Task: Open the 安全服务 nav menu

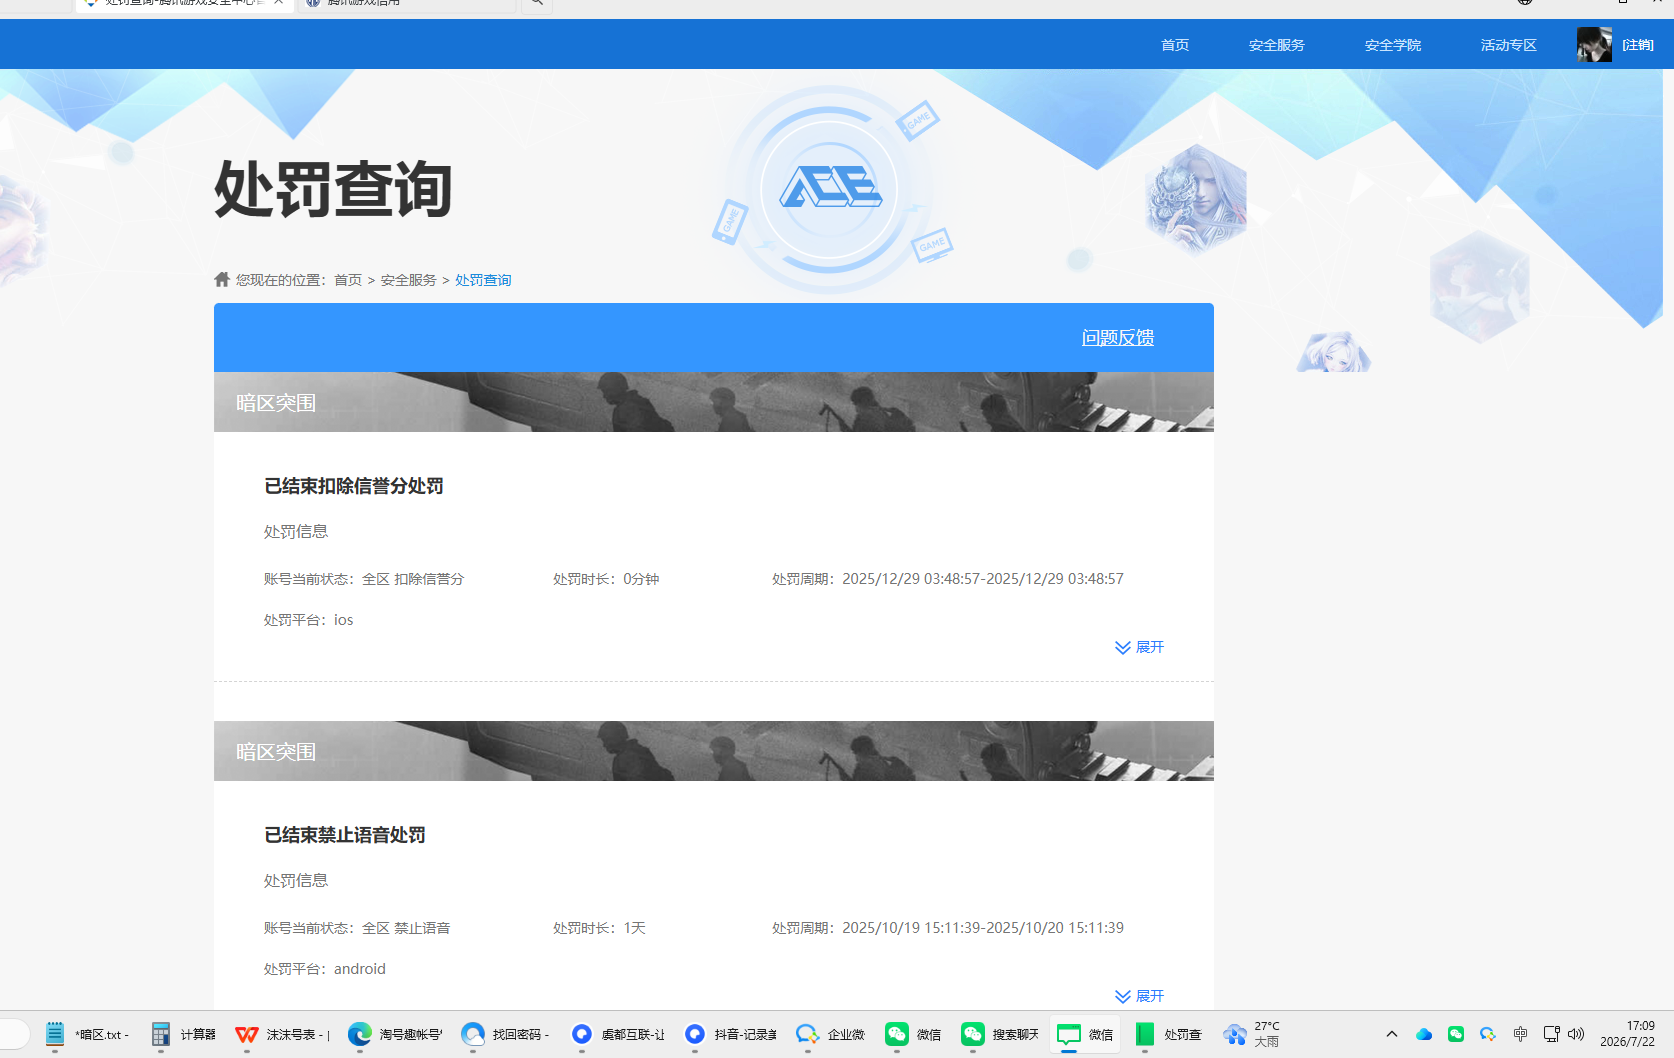Action: click(x=1276, y=45)
